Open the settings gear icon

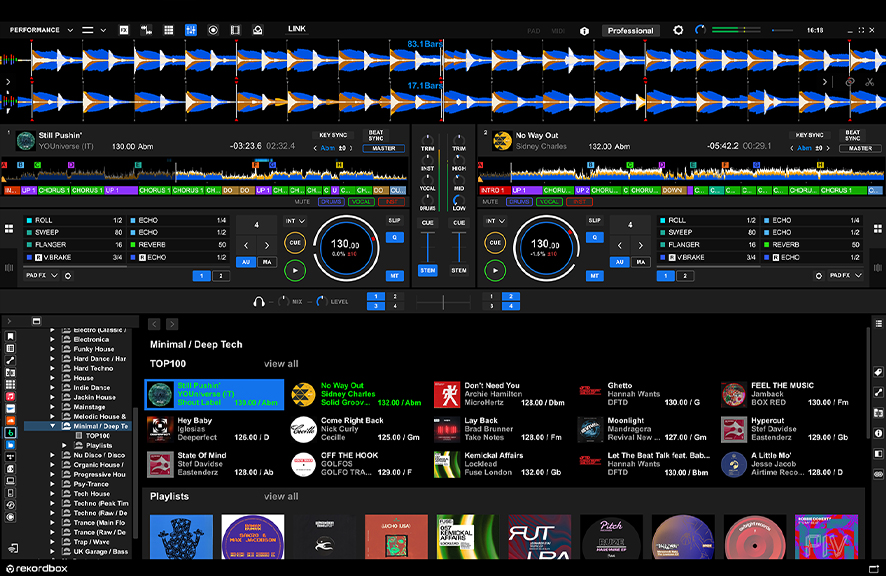point(678,30)
